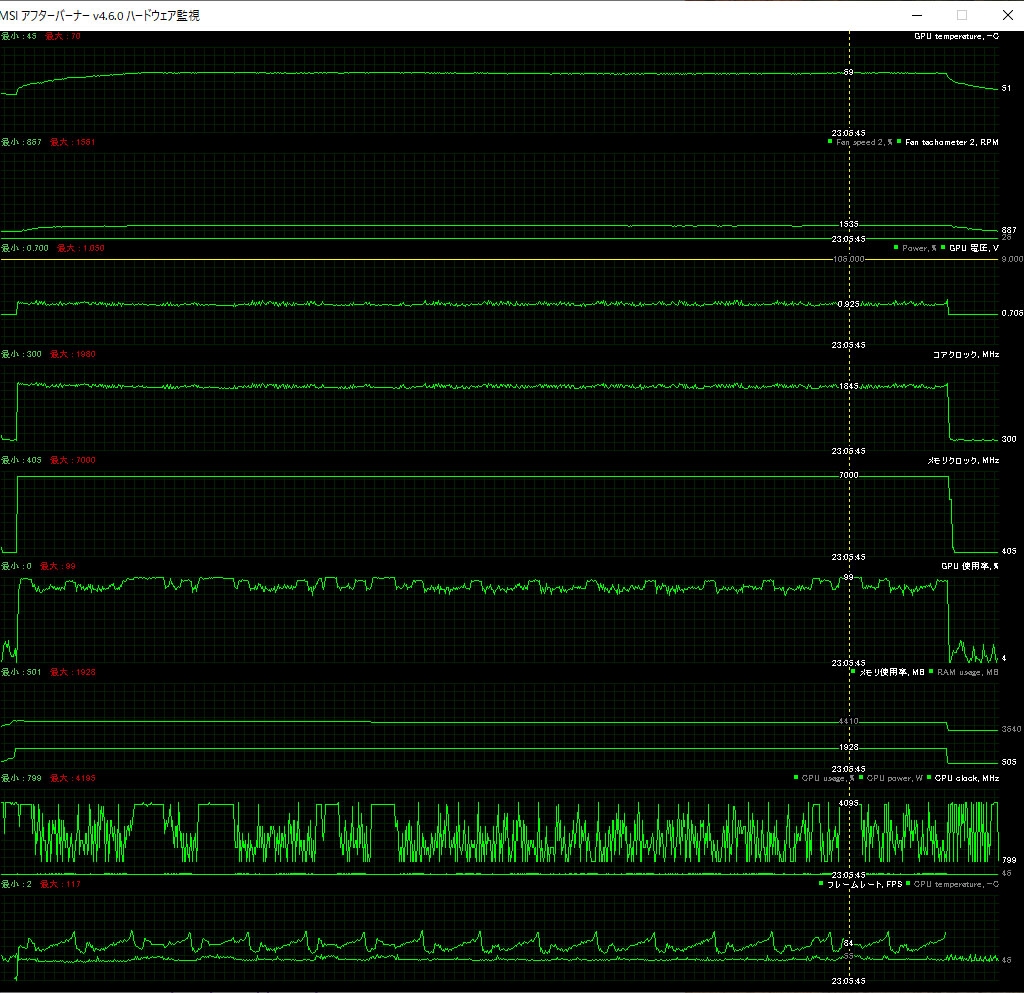Maximize the hardware monitor window
Image resolution: width=1024 pixels, height=993 pixels.
(962, 15)
